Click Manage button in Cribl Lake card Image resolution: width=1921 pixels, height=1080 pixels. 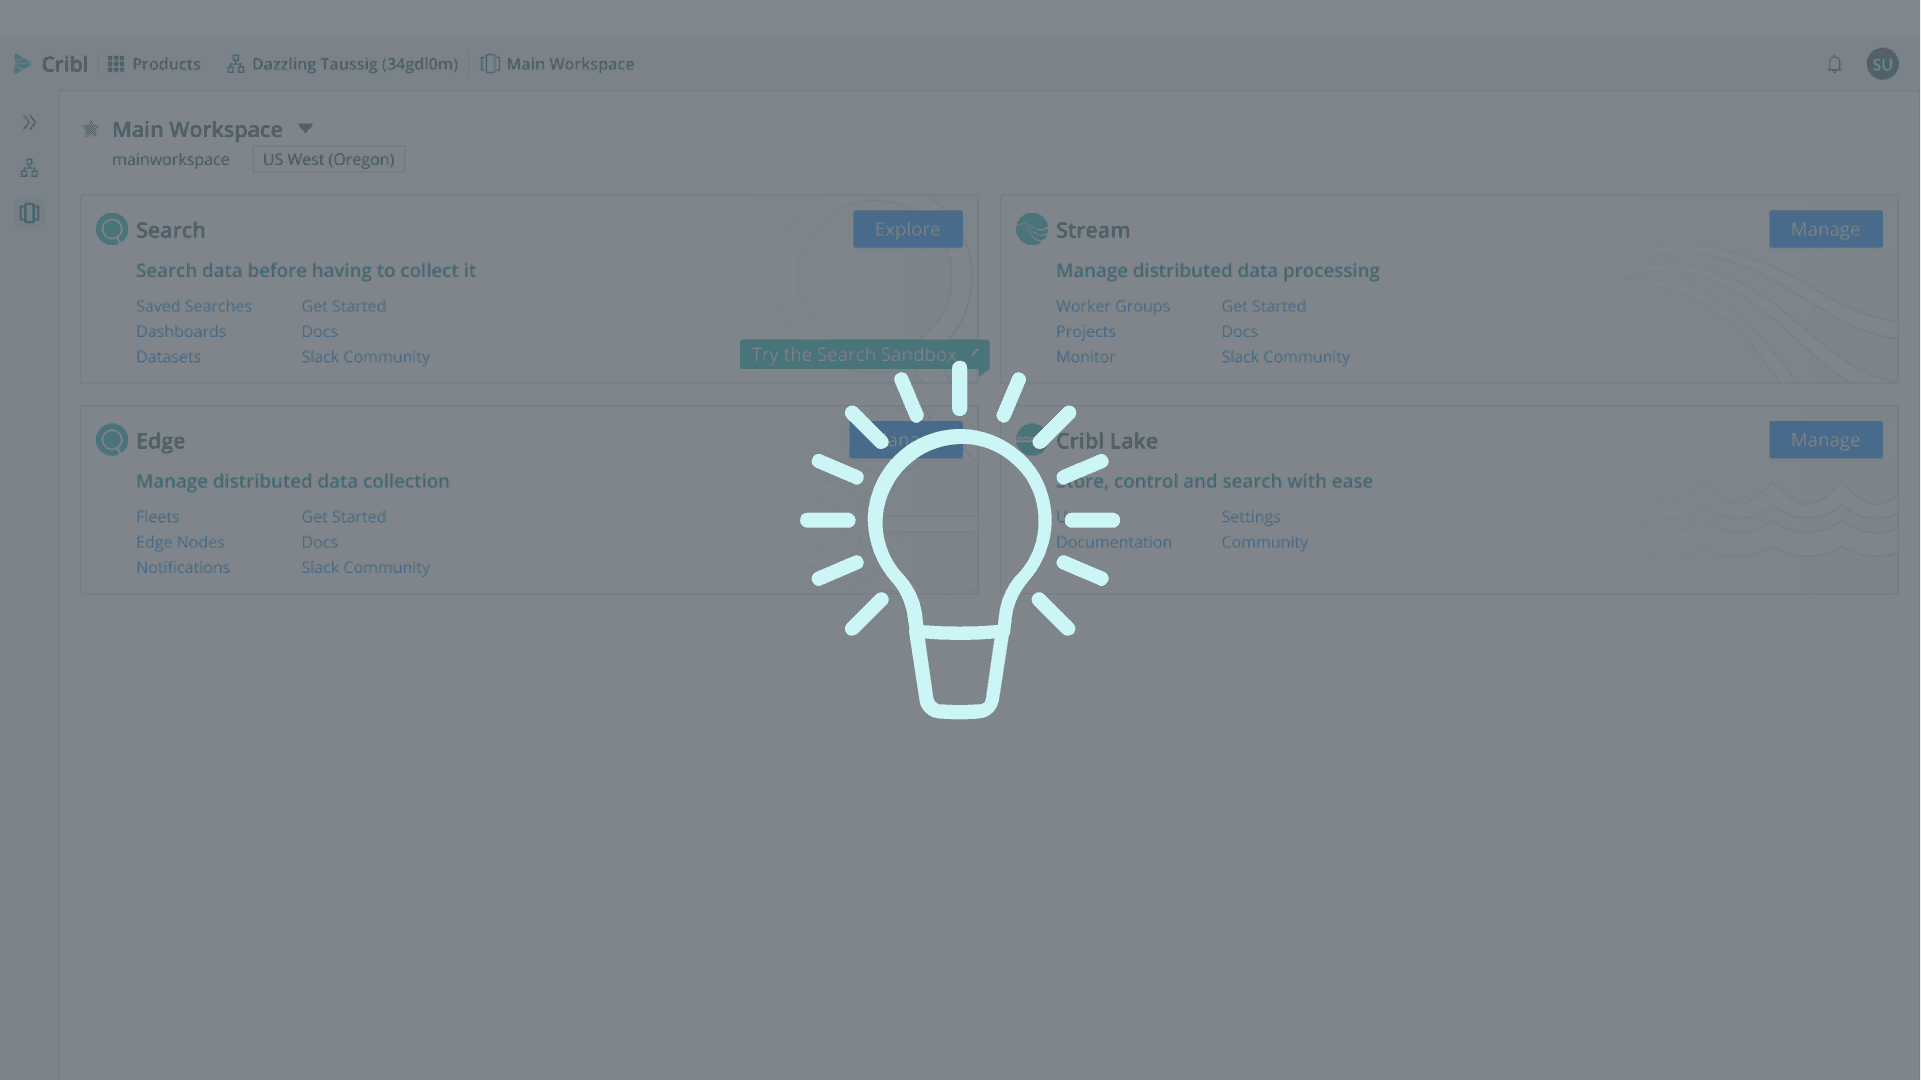click(1825, 440)
